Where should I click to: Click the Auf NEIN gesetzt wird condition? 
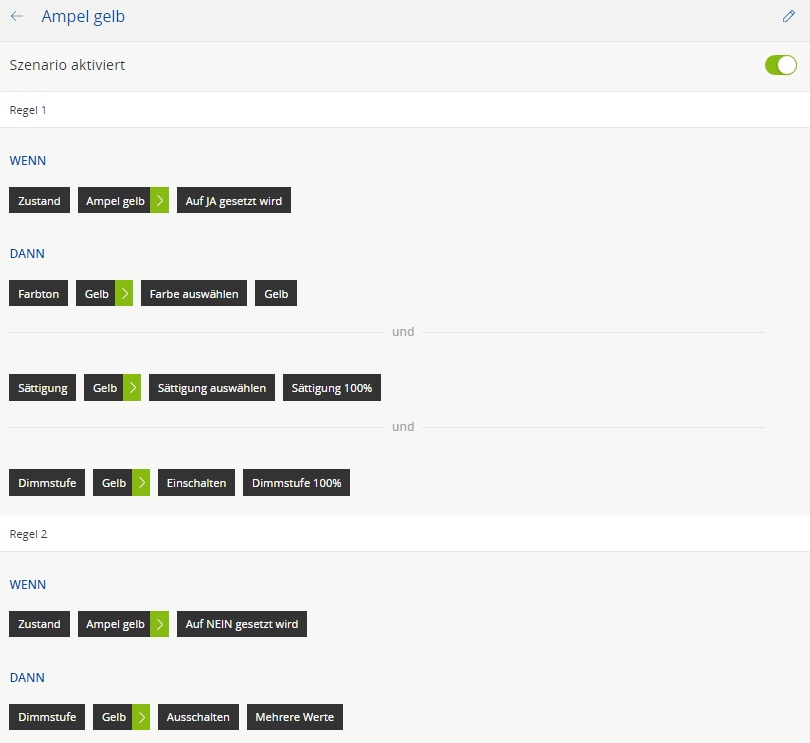click(242, 624)
